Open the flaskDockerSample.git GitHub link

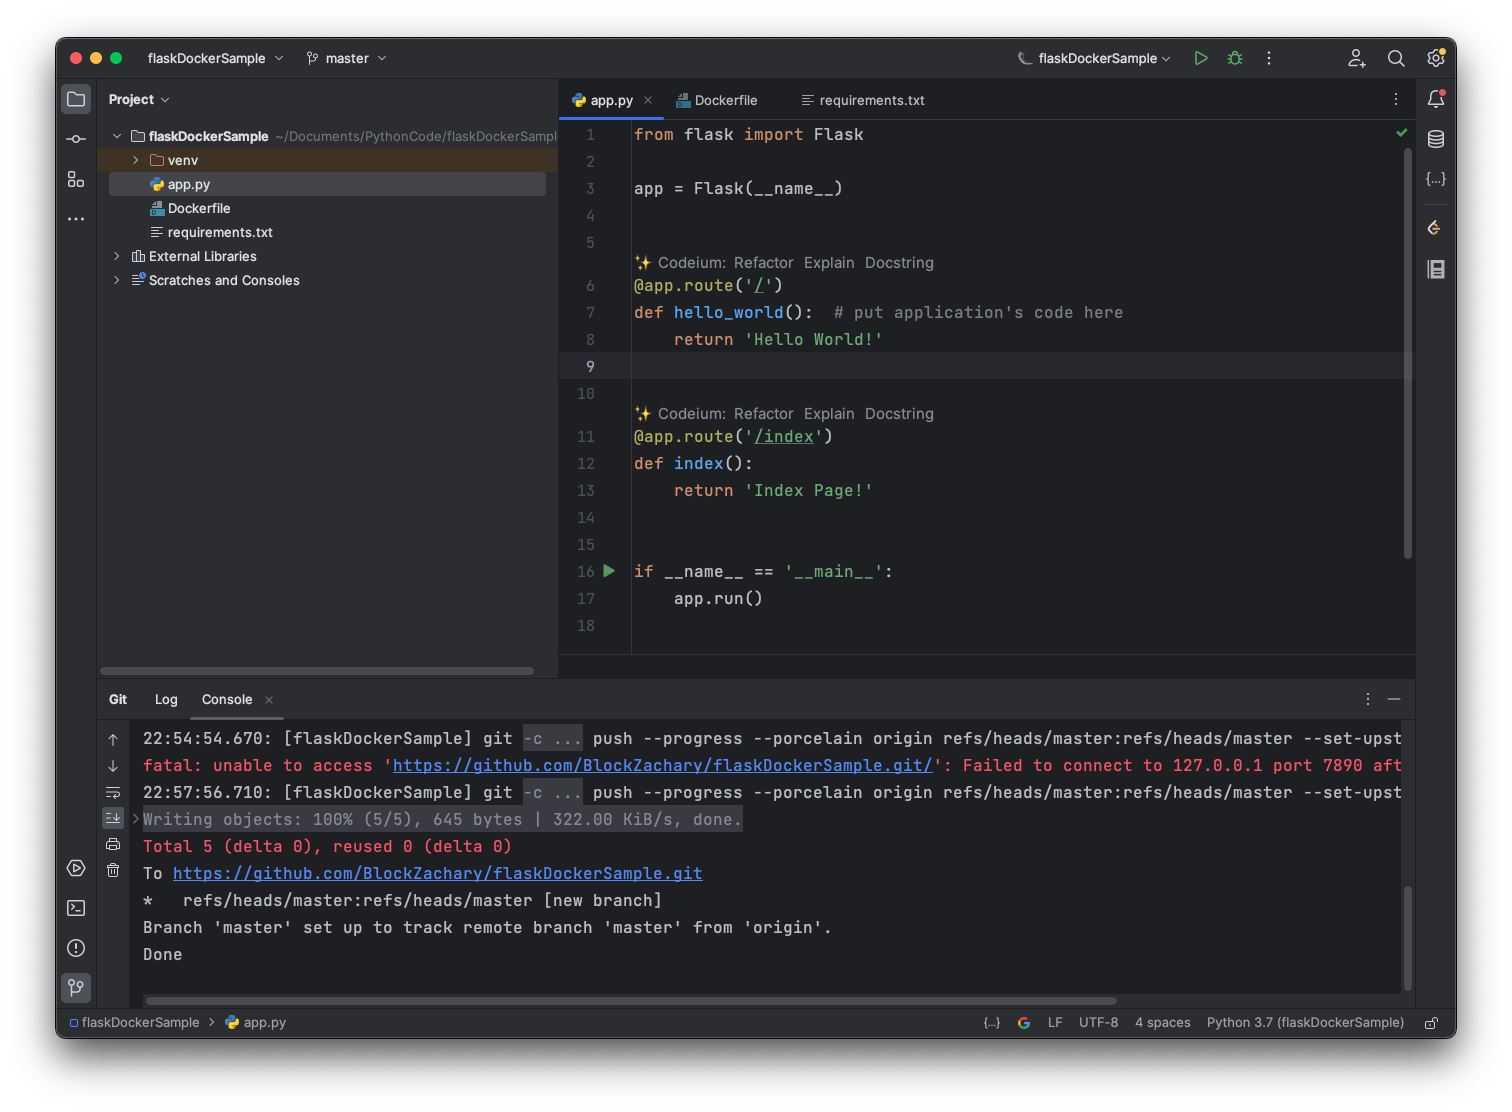point(437,873)
